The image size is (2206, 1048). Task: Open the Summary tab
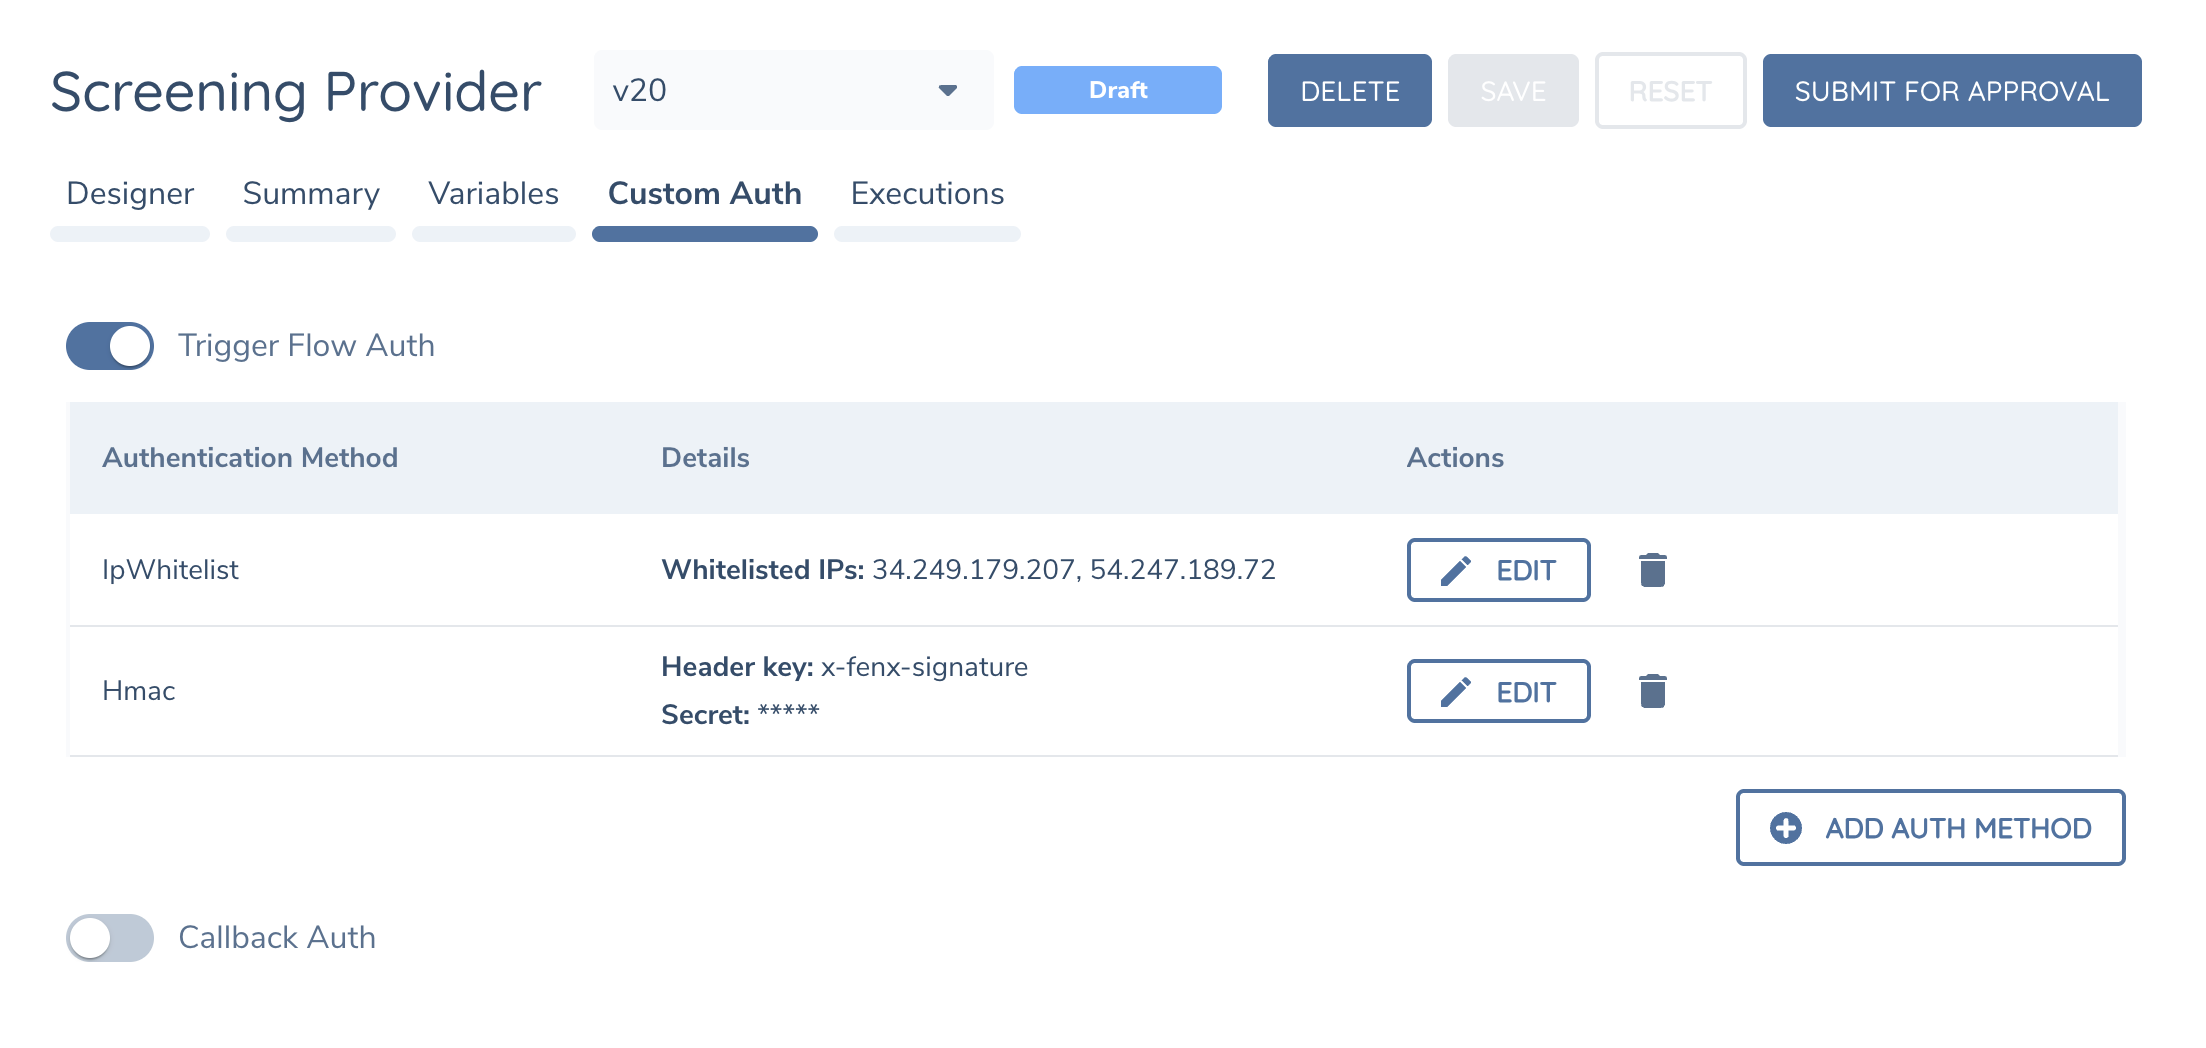click(x=310, y=194)
